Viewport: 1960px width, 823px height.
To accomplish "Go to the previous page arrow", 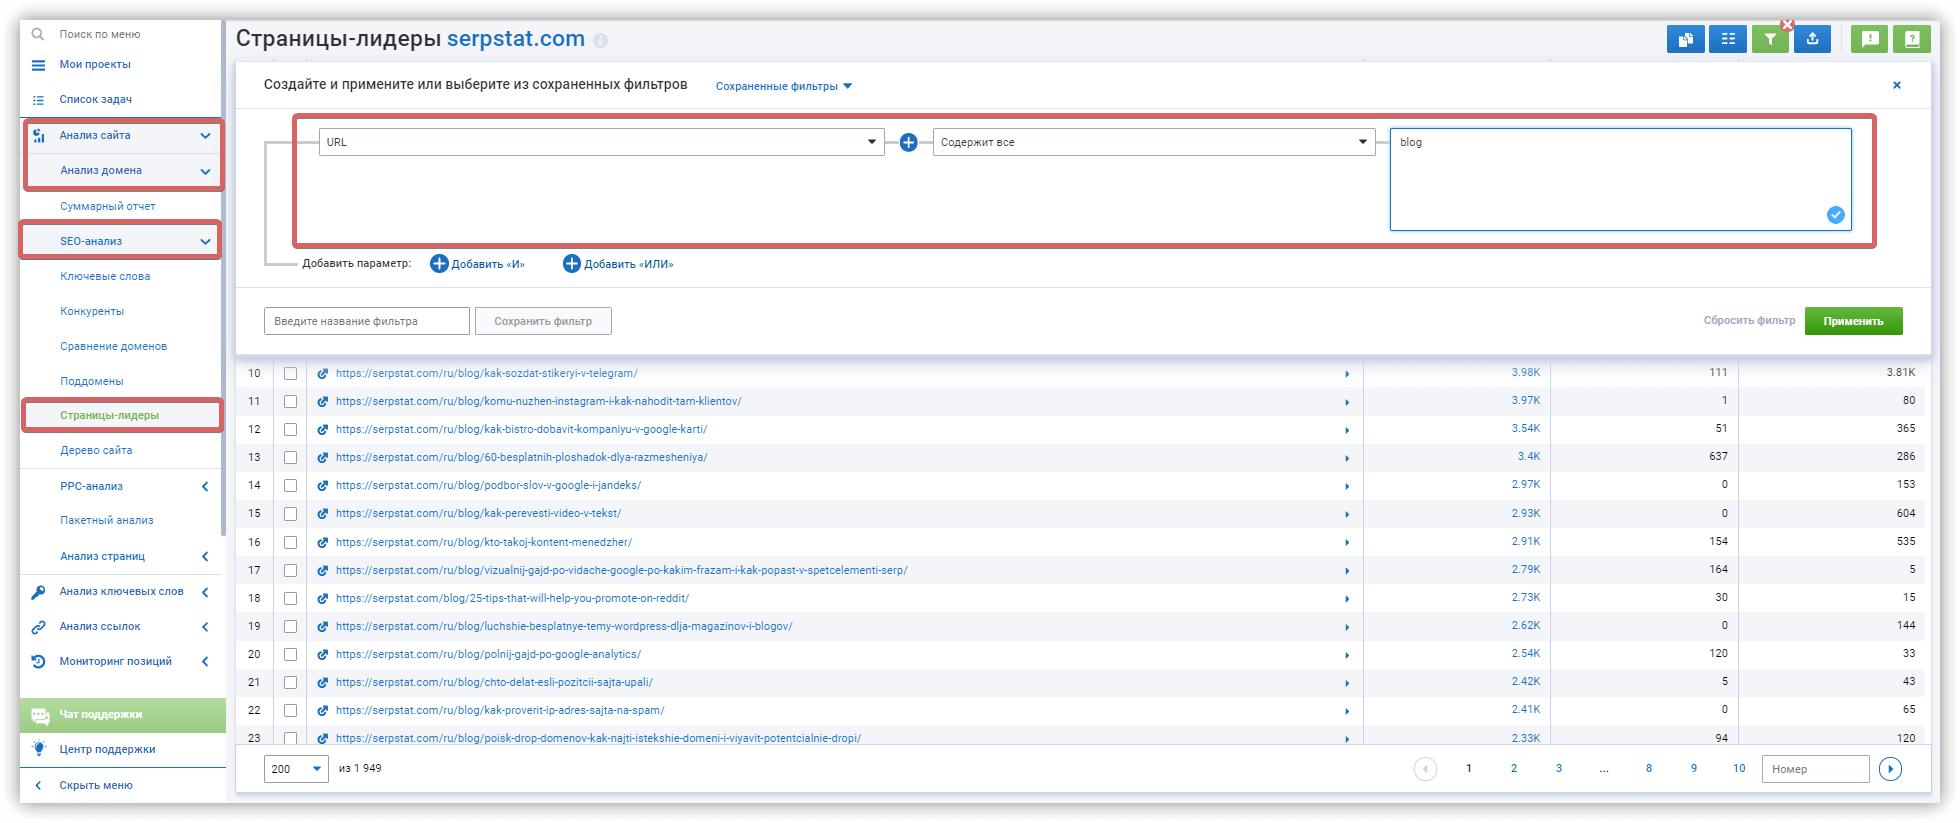I will [1425, 769].
